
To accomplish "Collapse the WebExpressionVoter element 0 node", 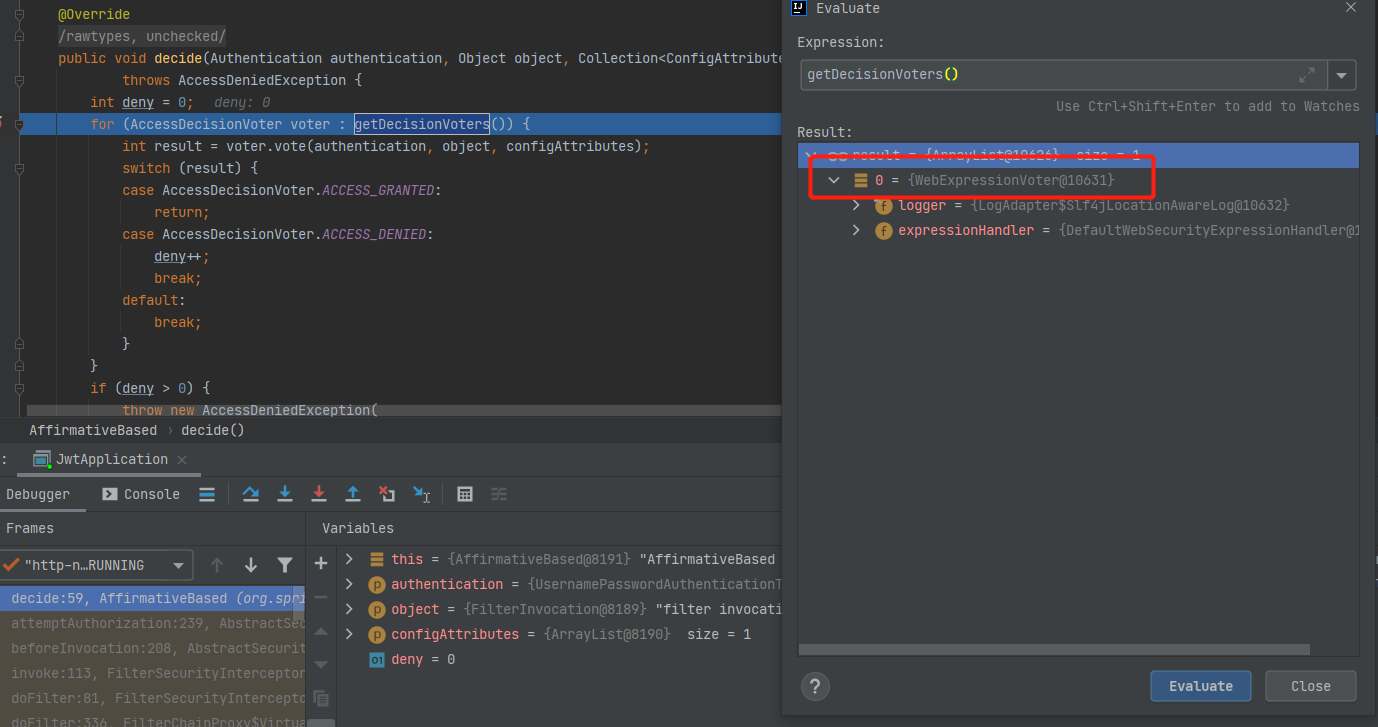I will 834,180.
